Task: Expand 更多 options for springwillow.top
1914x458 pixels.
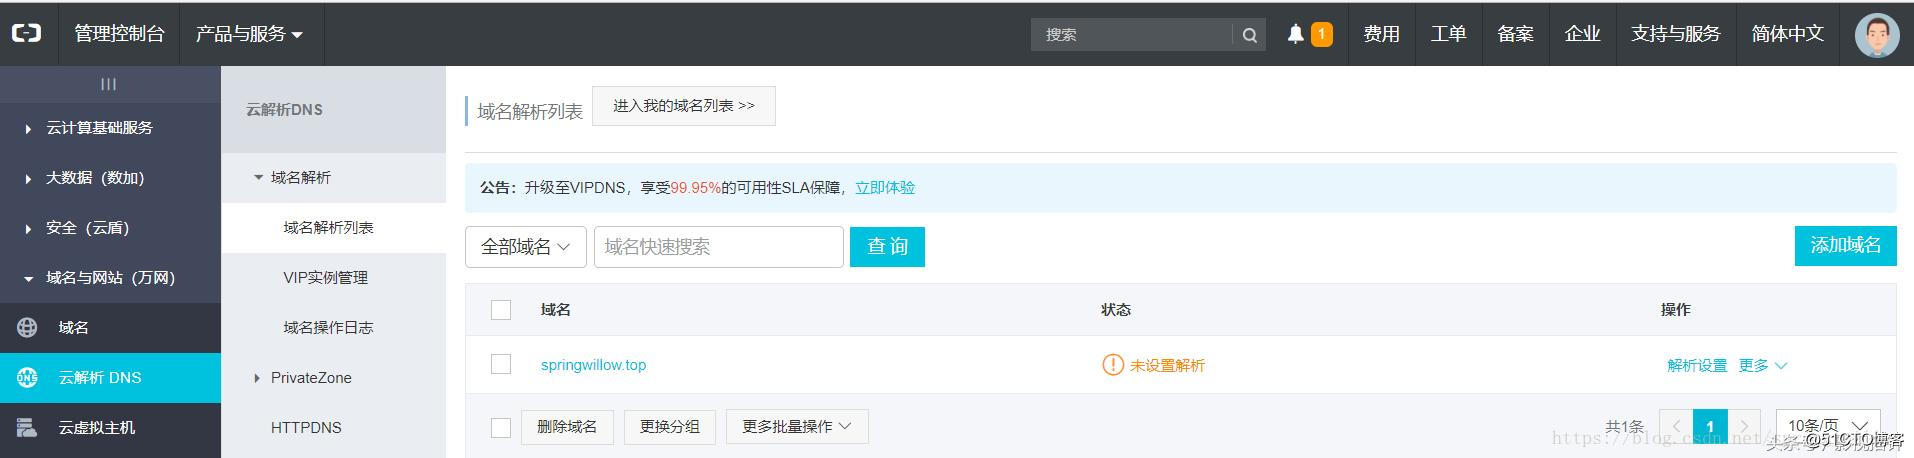Action: pyautogui.click(x=1762, y=365)
